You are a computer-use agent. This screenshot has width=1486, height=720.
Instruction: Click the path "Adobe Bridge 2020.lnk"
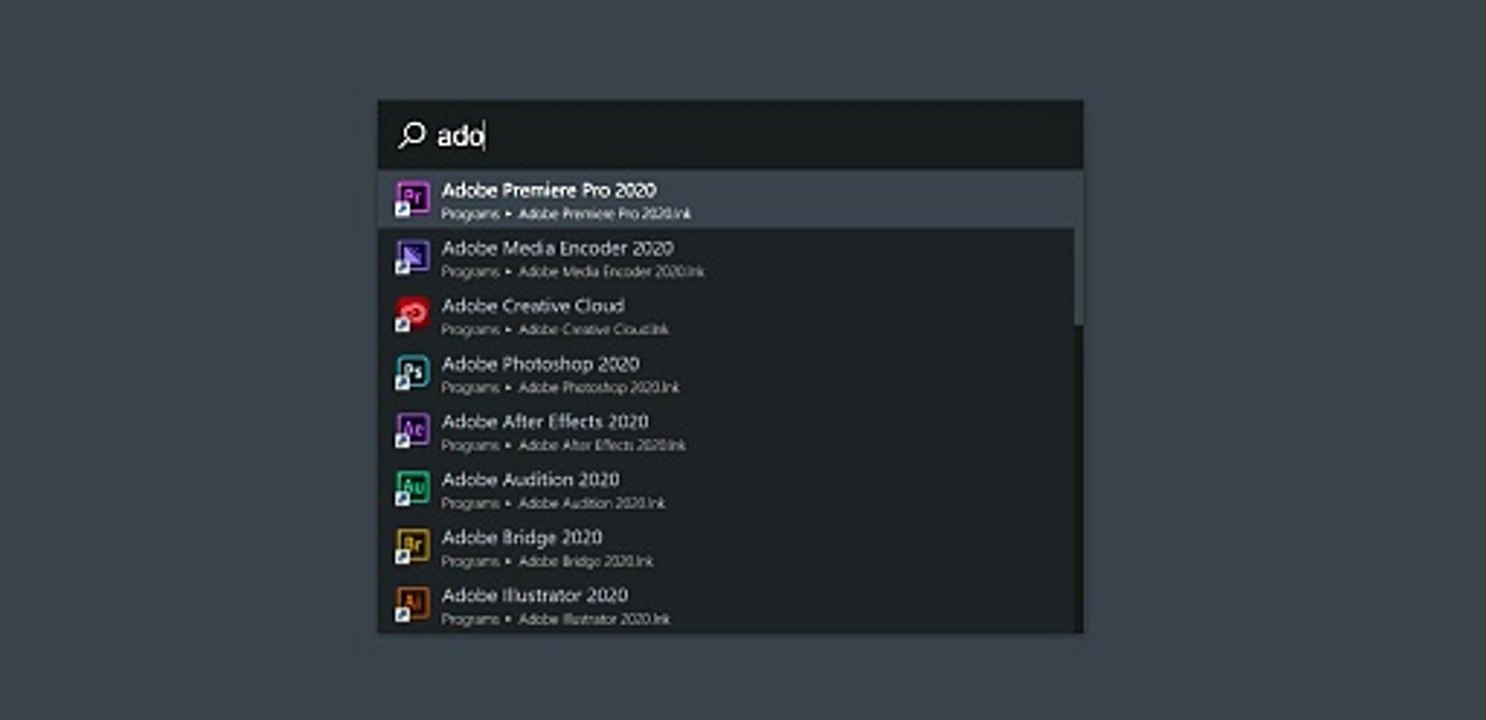[x=586, y=562]
